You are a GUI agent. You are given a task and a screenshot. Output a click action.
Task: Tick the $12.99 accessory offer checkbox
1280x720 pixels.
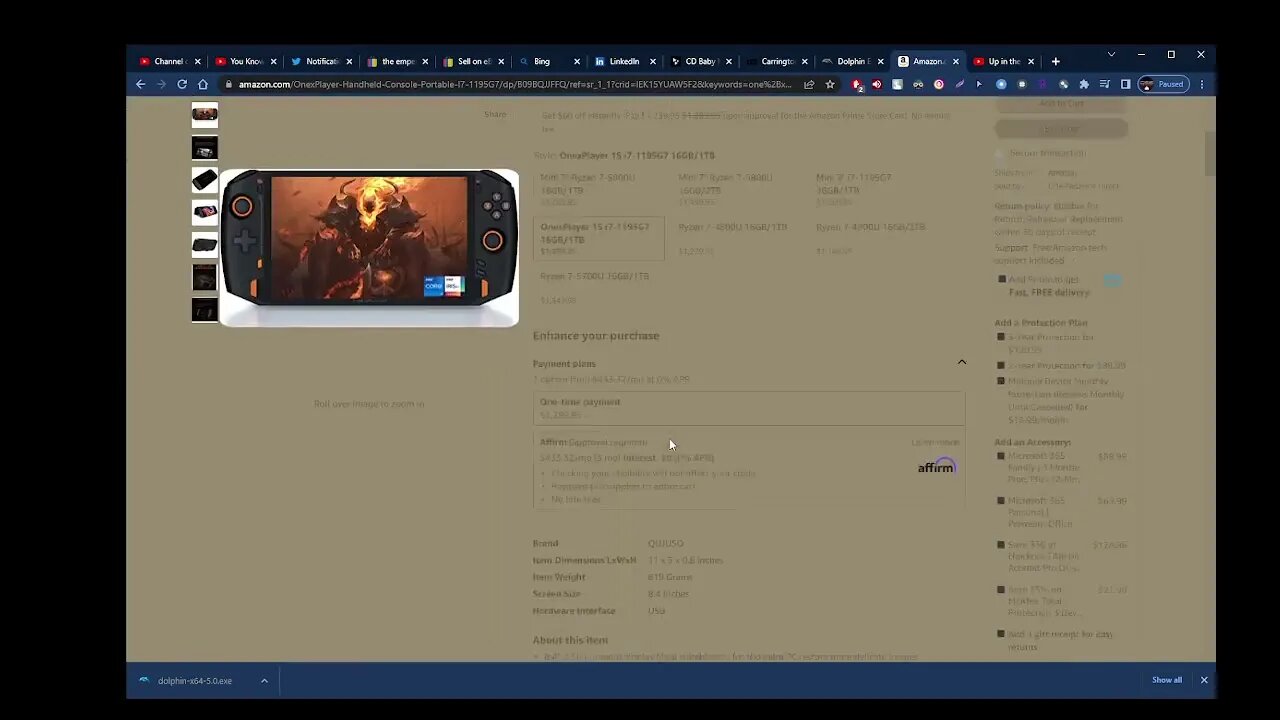coord(1001,545)
